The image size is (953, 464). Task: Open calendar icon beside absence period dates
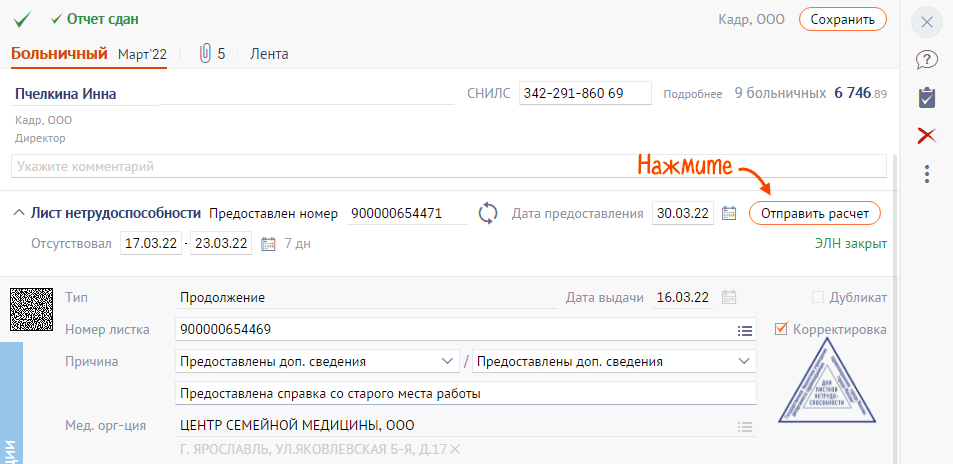tap(267, 243)
